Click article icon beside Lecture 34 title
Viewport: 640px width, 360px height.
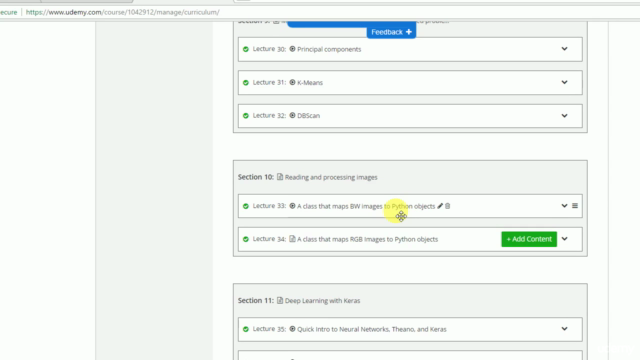click(292, 239)
